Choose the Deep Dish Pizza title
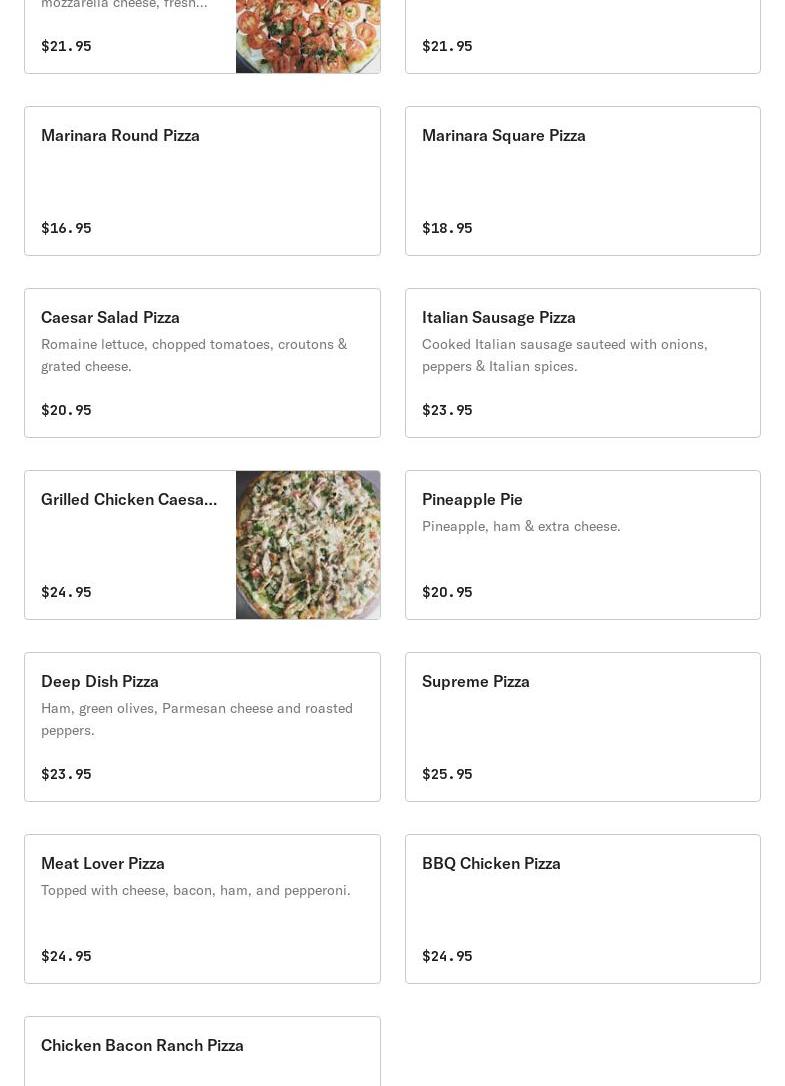The width and height of the screenshot is (785, 1086). click(x=100, y=681)
